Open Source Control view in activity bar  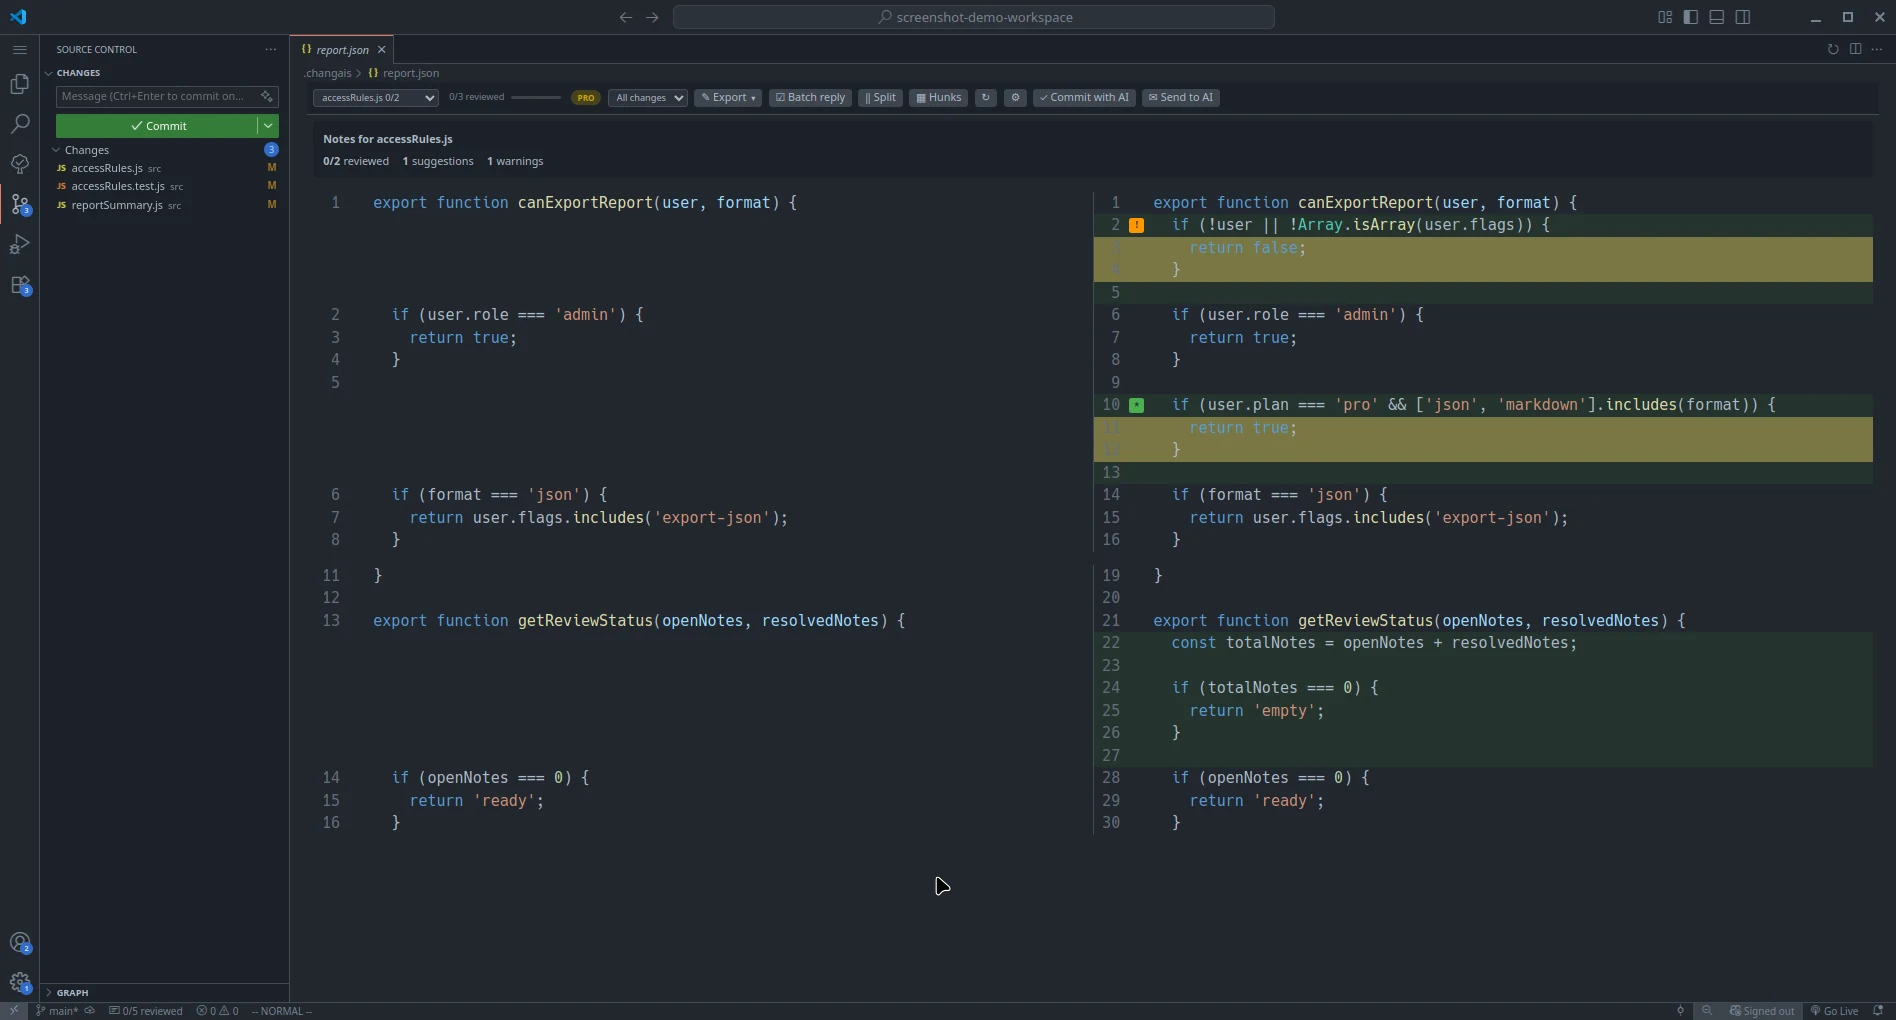(x=19, y=205)
